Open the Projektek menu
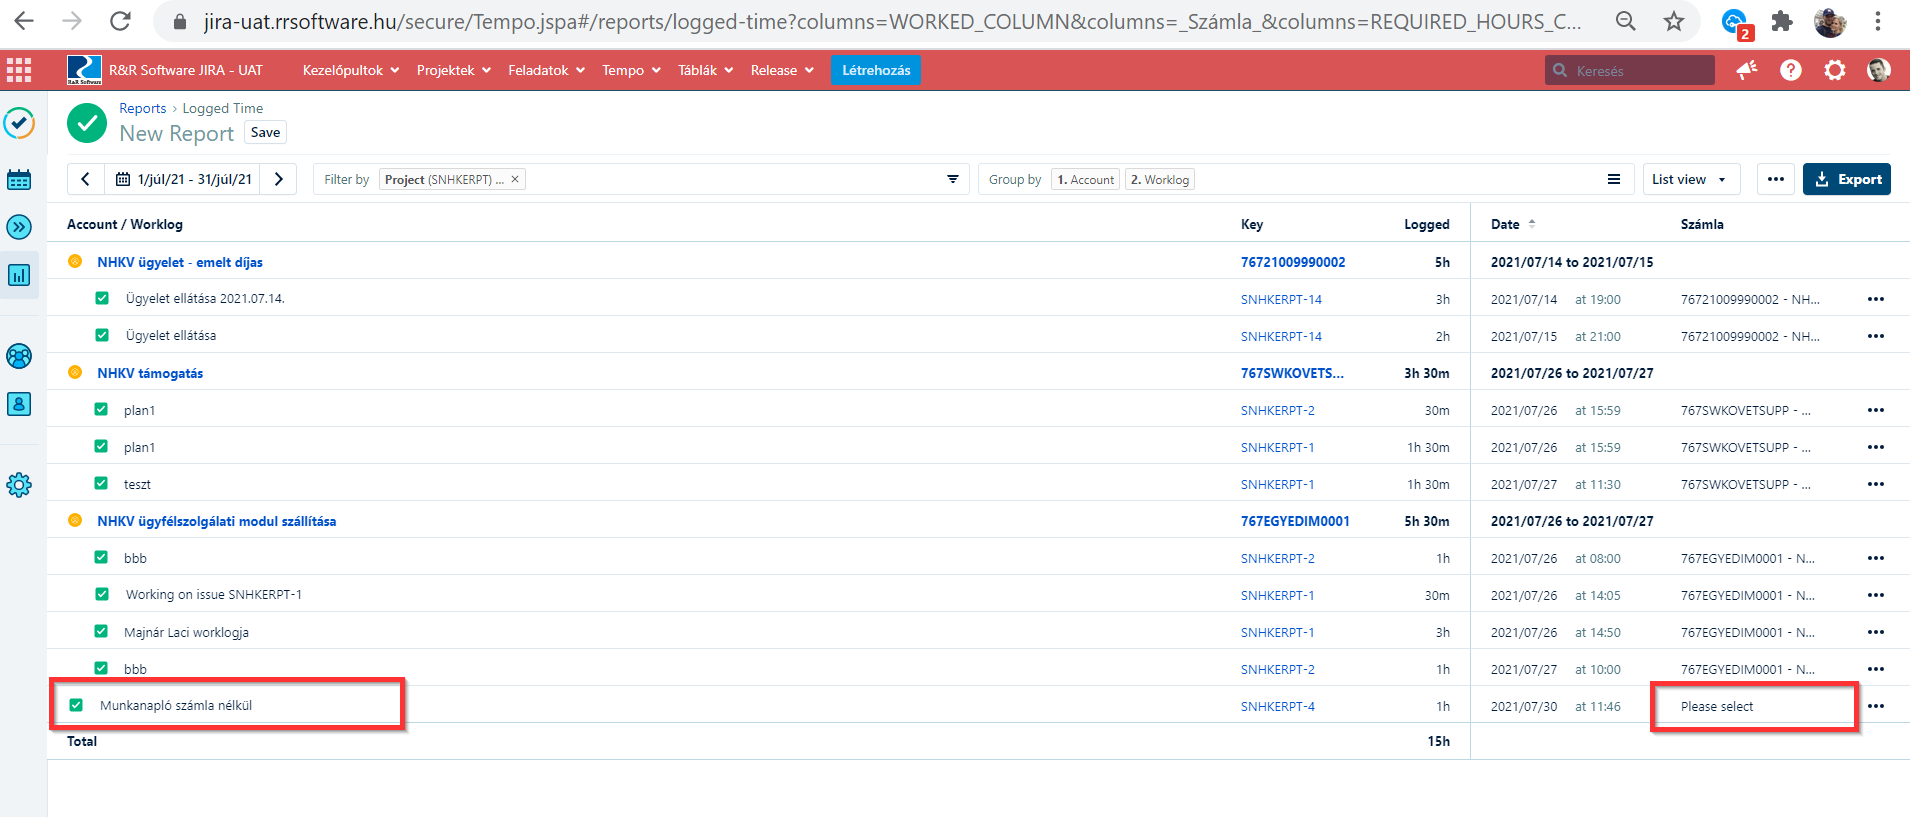This screenshot has height=817, width=1910. pyautogui.click(x=453, y=70)
